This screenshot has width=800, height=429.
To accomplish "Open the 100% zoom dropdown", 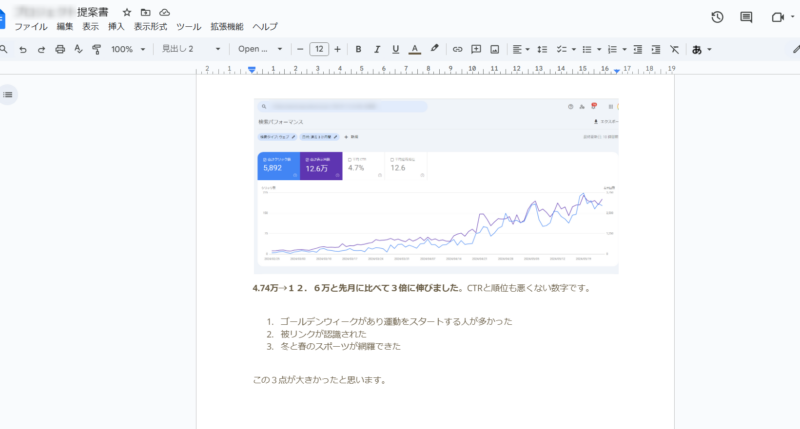I will tap(128, 49).
